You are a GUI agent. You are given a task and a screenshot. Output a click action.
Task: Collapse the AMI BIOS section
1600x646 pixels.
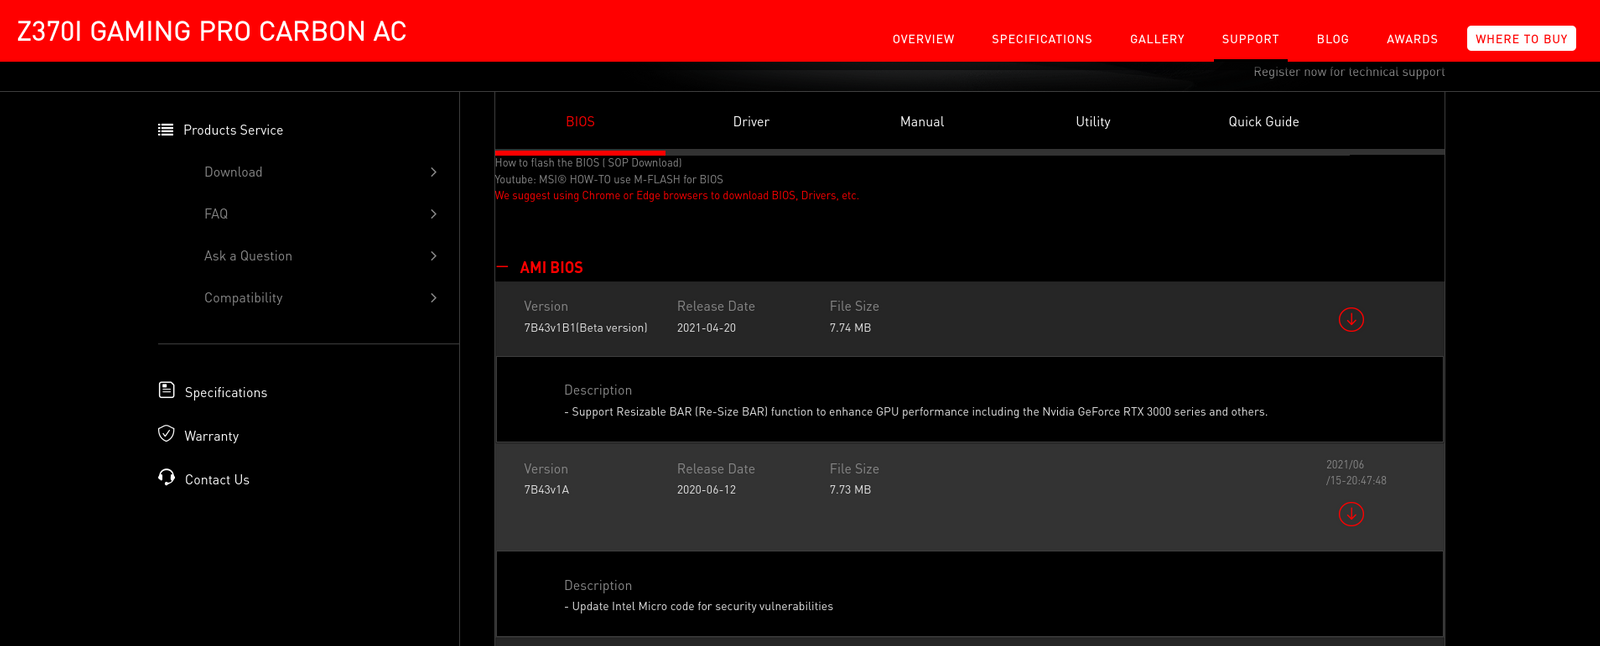[502, 268]
